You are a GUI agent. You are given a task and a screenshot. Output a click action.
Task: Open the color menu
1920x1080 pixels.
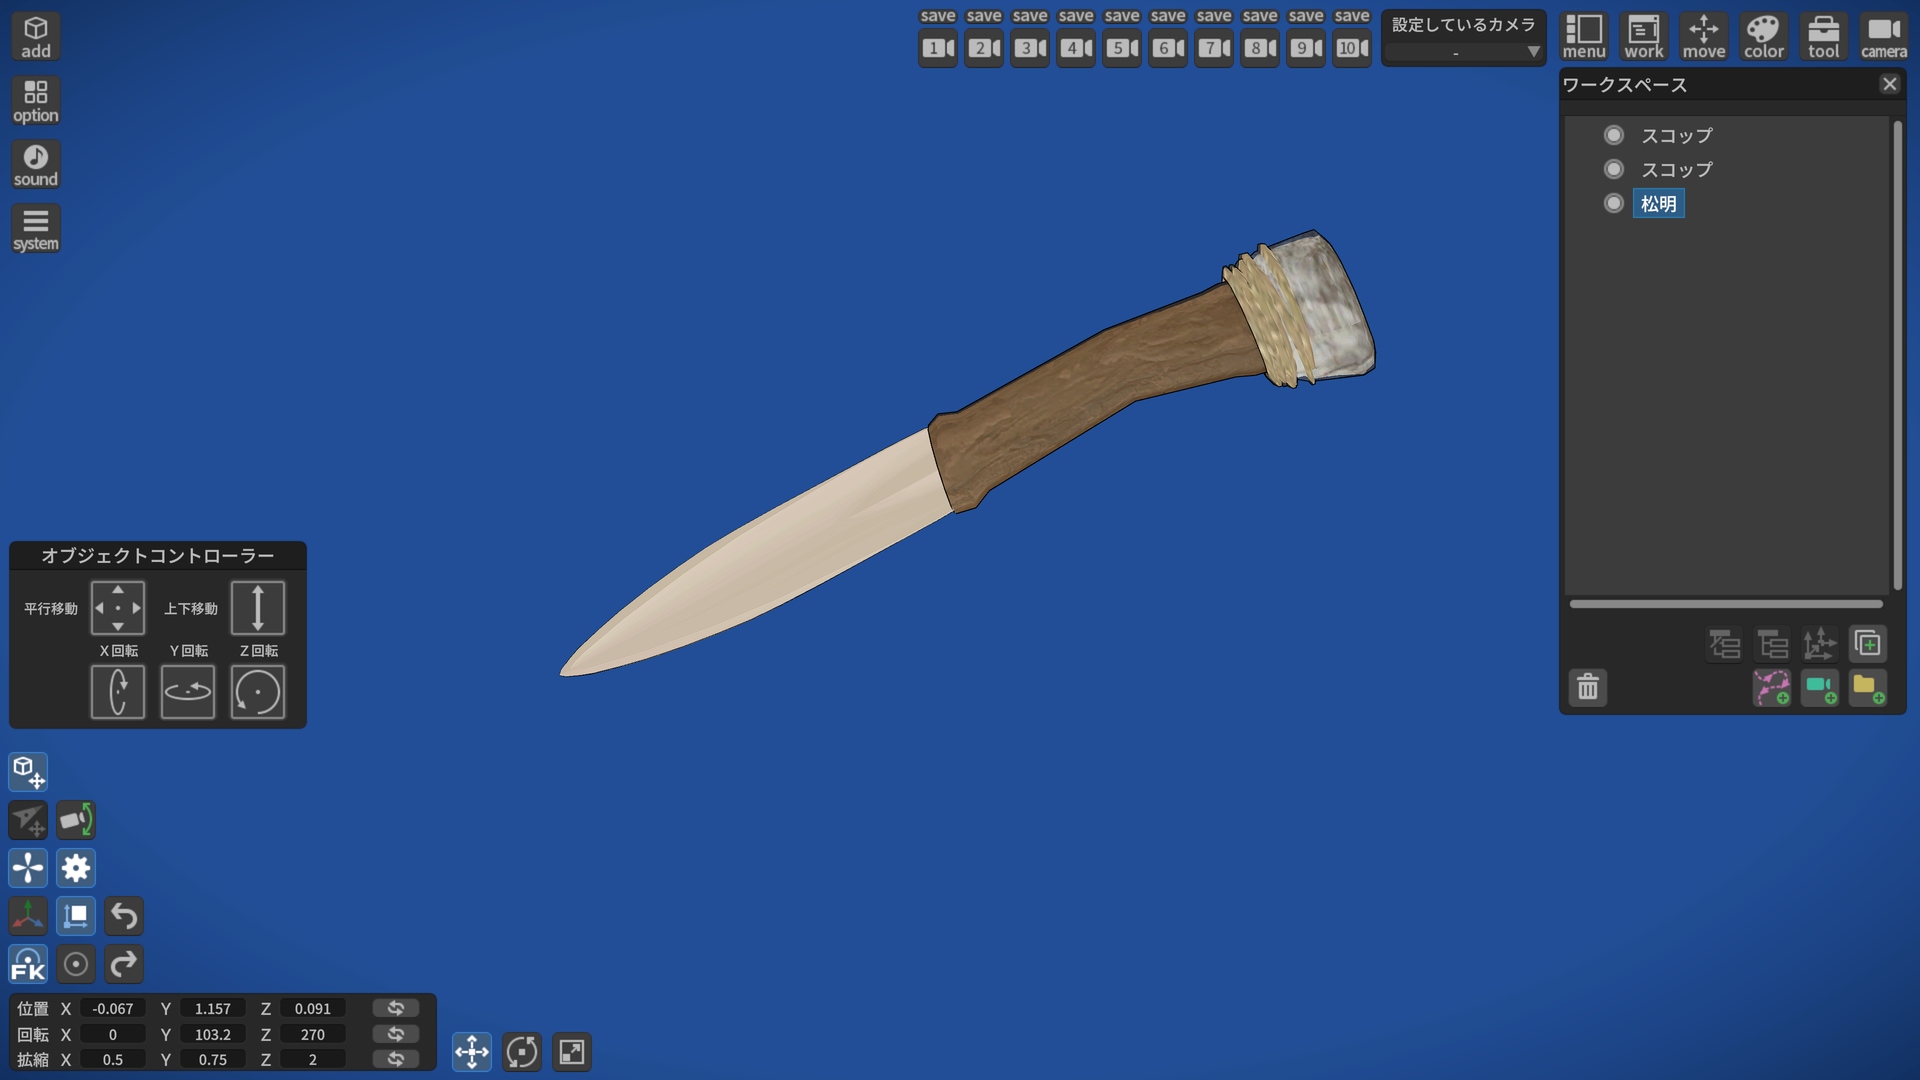(x=1763, y=37)
